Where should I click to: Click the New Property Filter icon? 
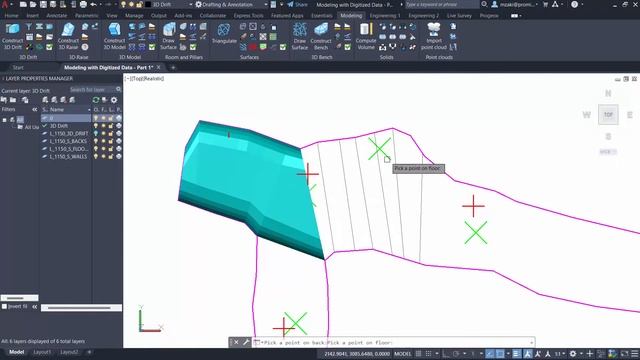tap(4, 100)
